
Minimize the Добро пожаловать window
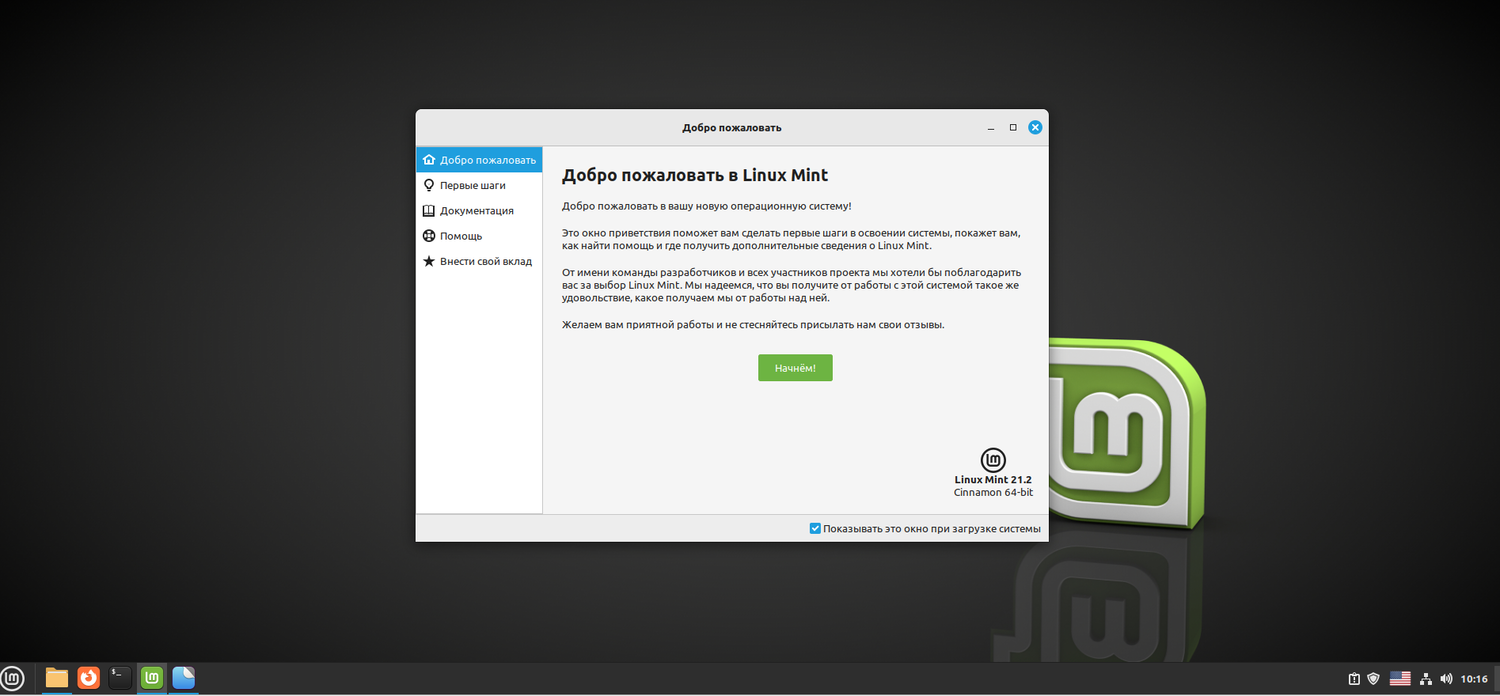(x=991, y=128)
